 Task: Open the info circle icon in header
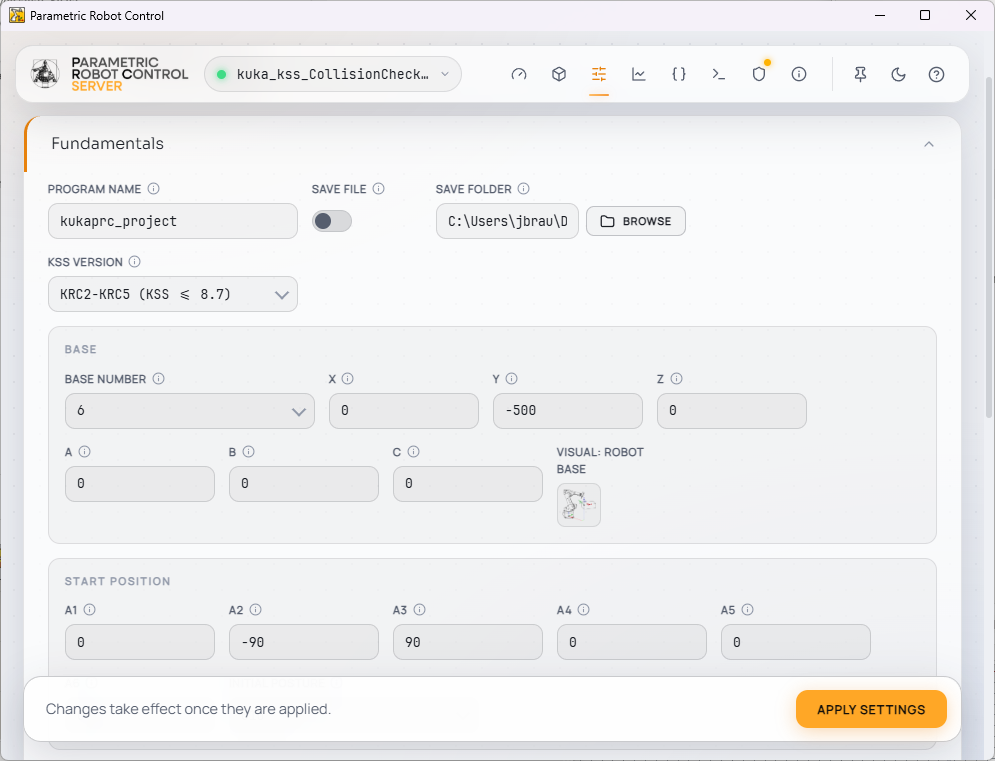coord(799,74)
